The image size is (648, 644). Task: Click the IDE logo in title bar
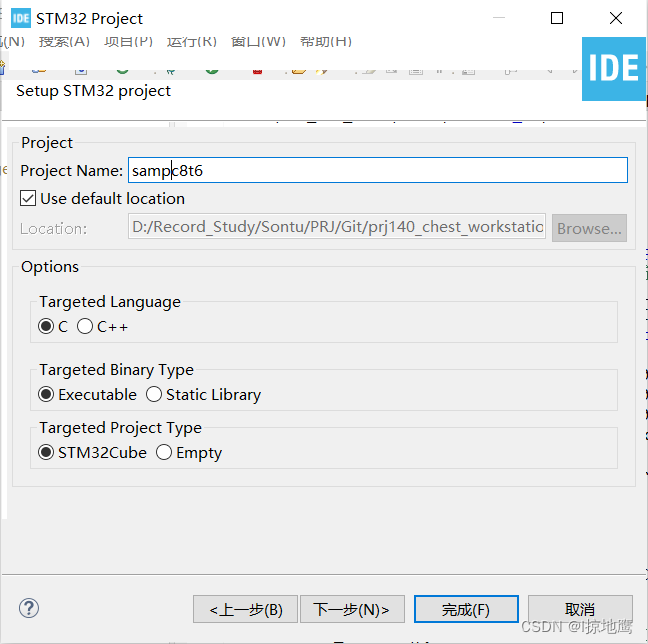[21, 19]
